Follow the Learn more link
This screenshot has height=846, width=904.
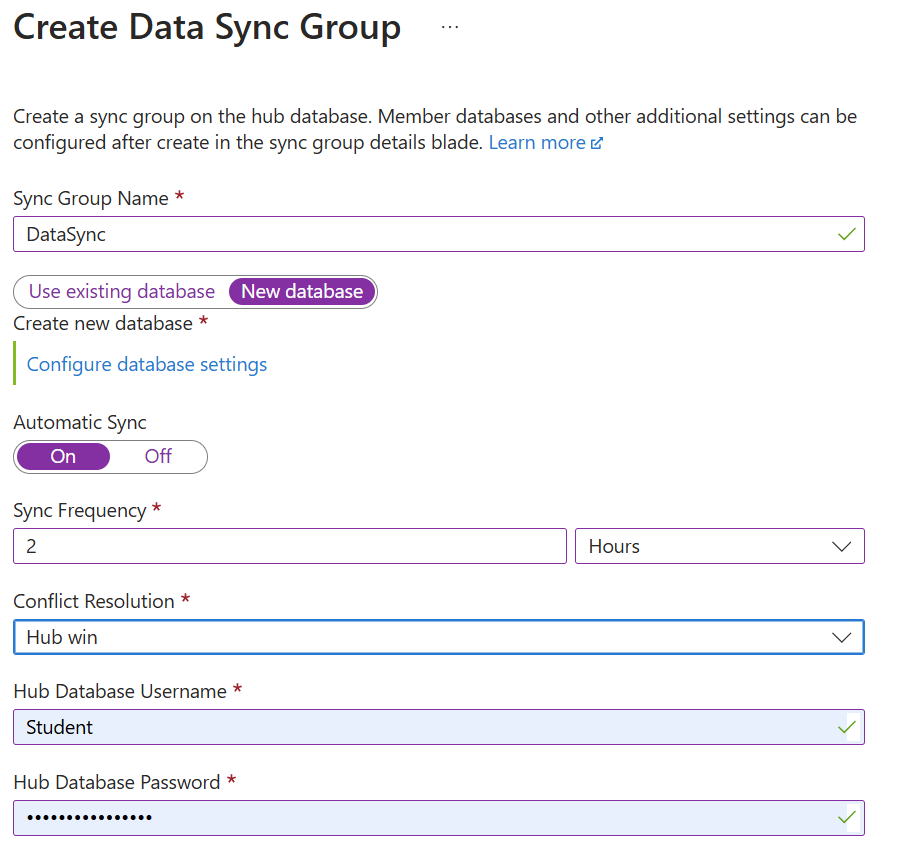point(536,142)
